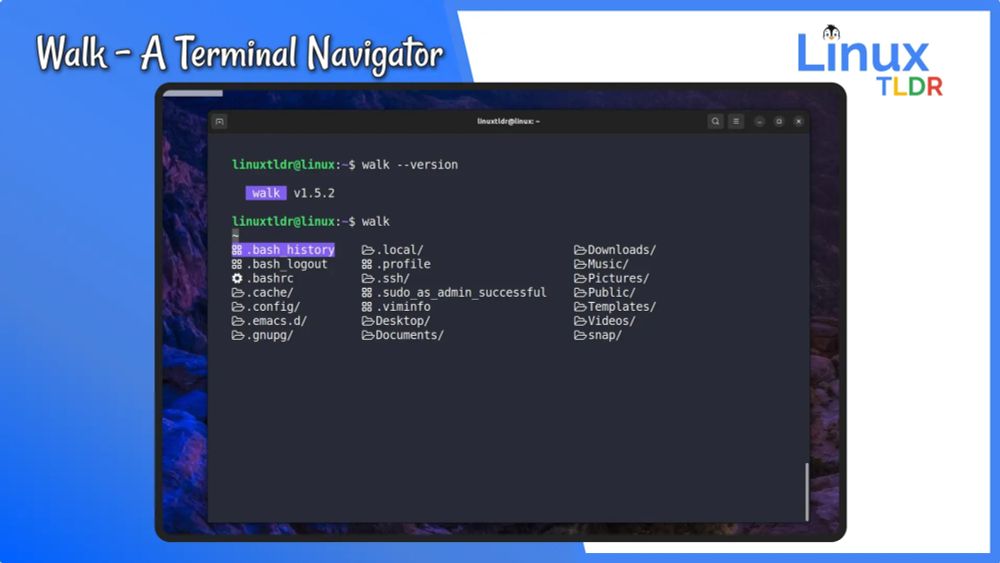
Task: Click the v1.5.2 version text
Action: [x=314, y=193]
